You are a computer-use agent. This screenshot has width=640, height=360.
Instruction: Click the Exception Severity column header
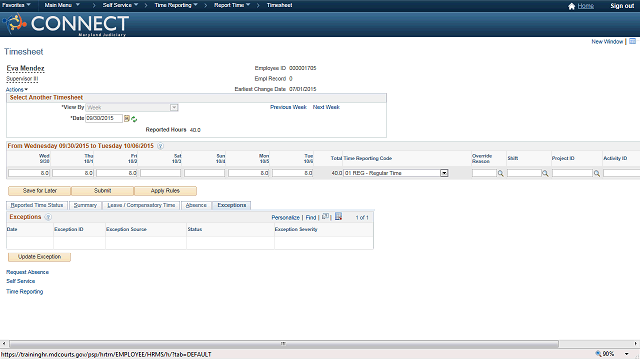coord(296,229)
